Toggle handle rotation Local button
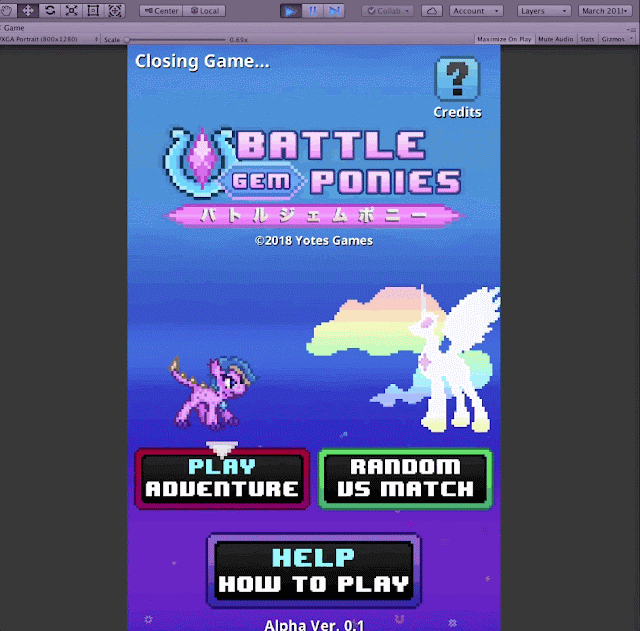The height and width of the screenshot is (631, 640). 204,11
